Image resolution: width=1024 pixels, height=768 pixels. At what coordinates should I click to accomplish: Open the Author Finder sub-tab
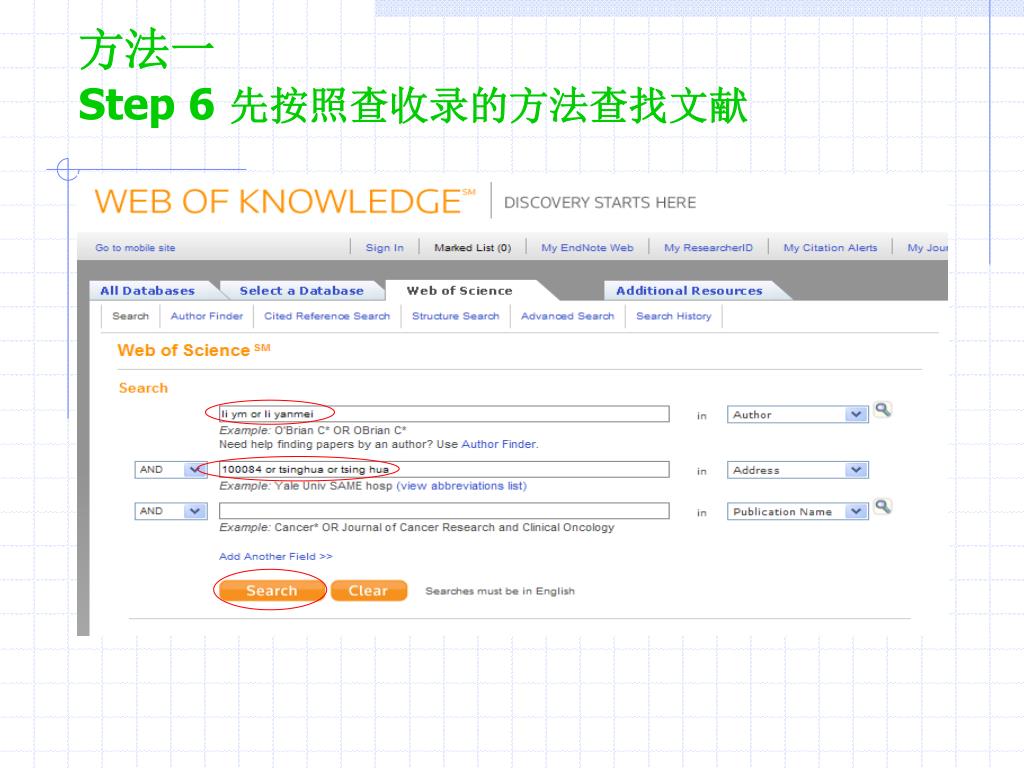[x=206, y=316]
